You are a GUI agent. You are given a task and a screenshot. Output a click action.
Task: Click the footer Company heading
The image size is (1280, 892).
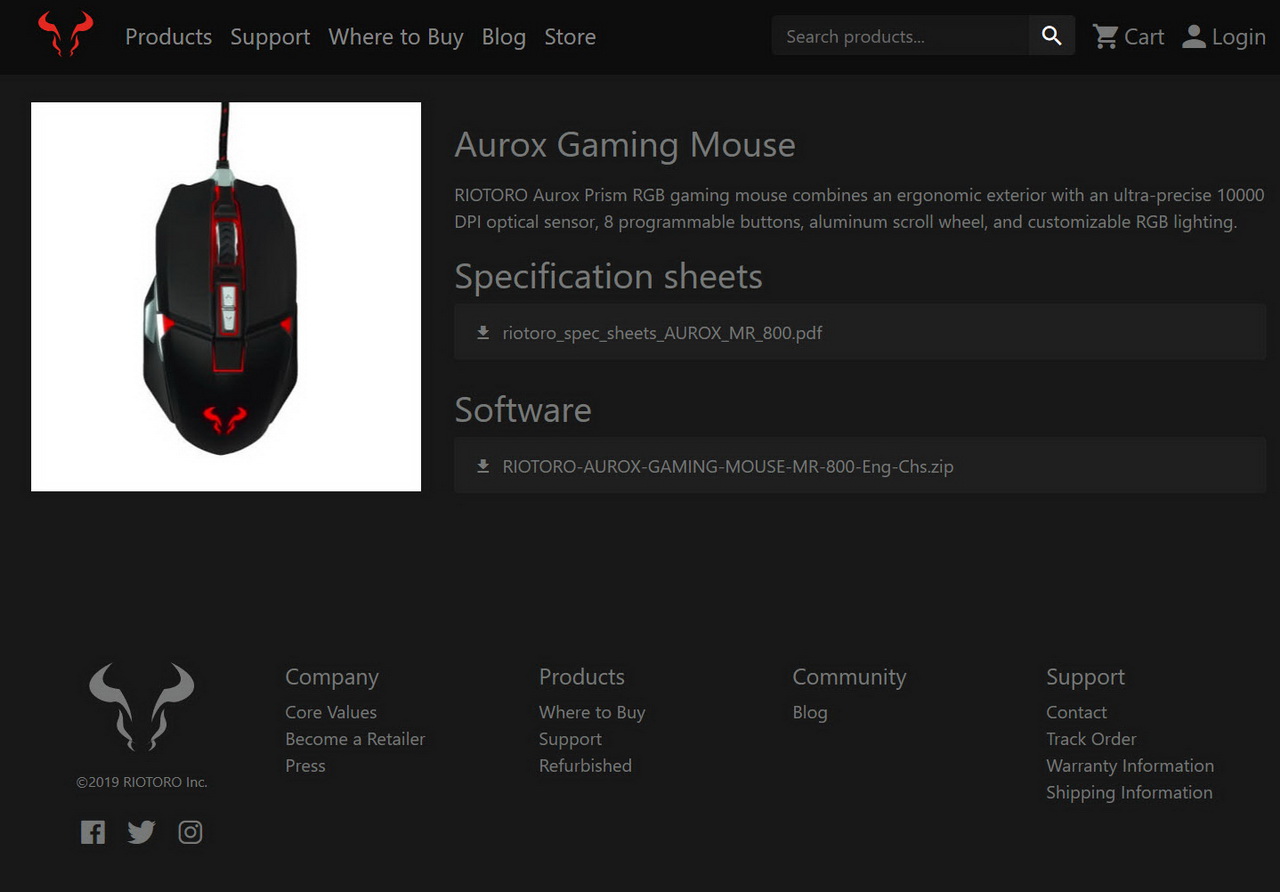coord(332,677)
